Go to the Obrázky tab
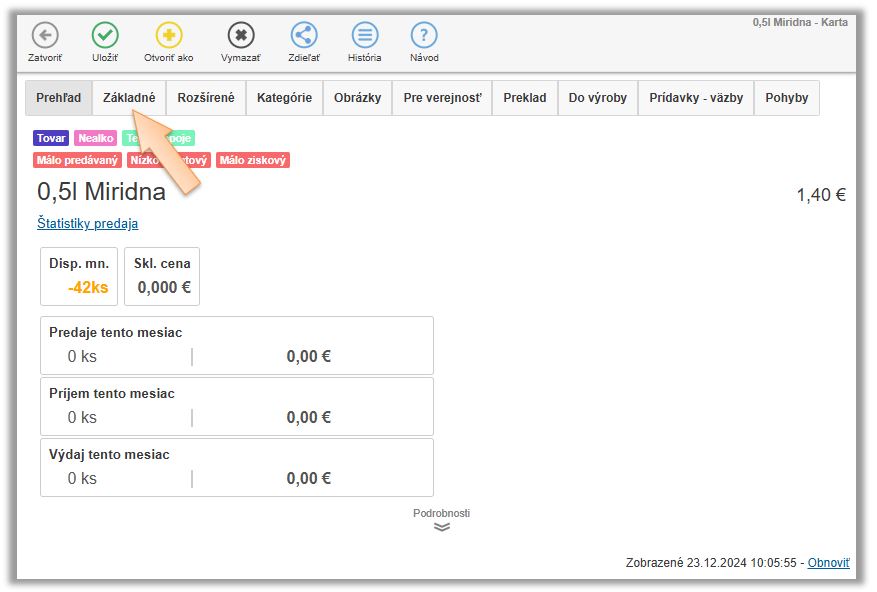The width and height of the screenshot is (877, 592). [x=357, y=98]
